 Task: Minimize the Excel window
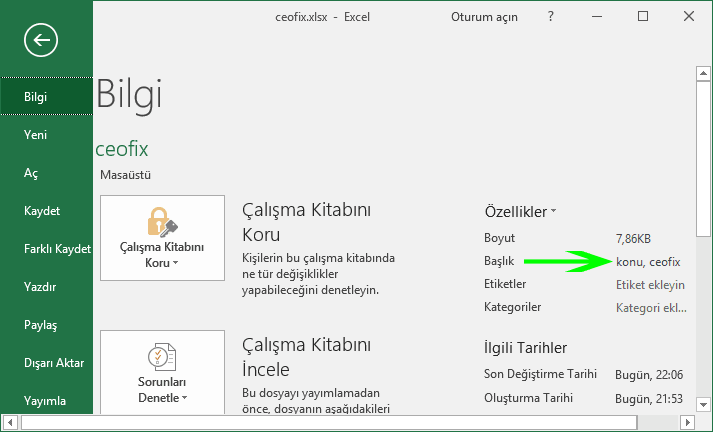(597, 17)
